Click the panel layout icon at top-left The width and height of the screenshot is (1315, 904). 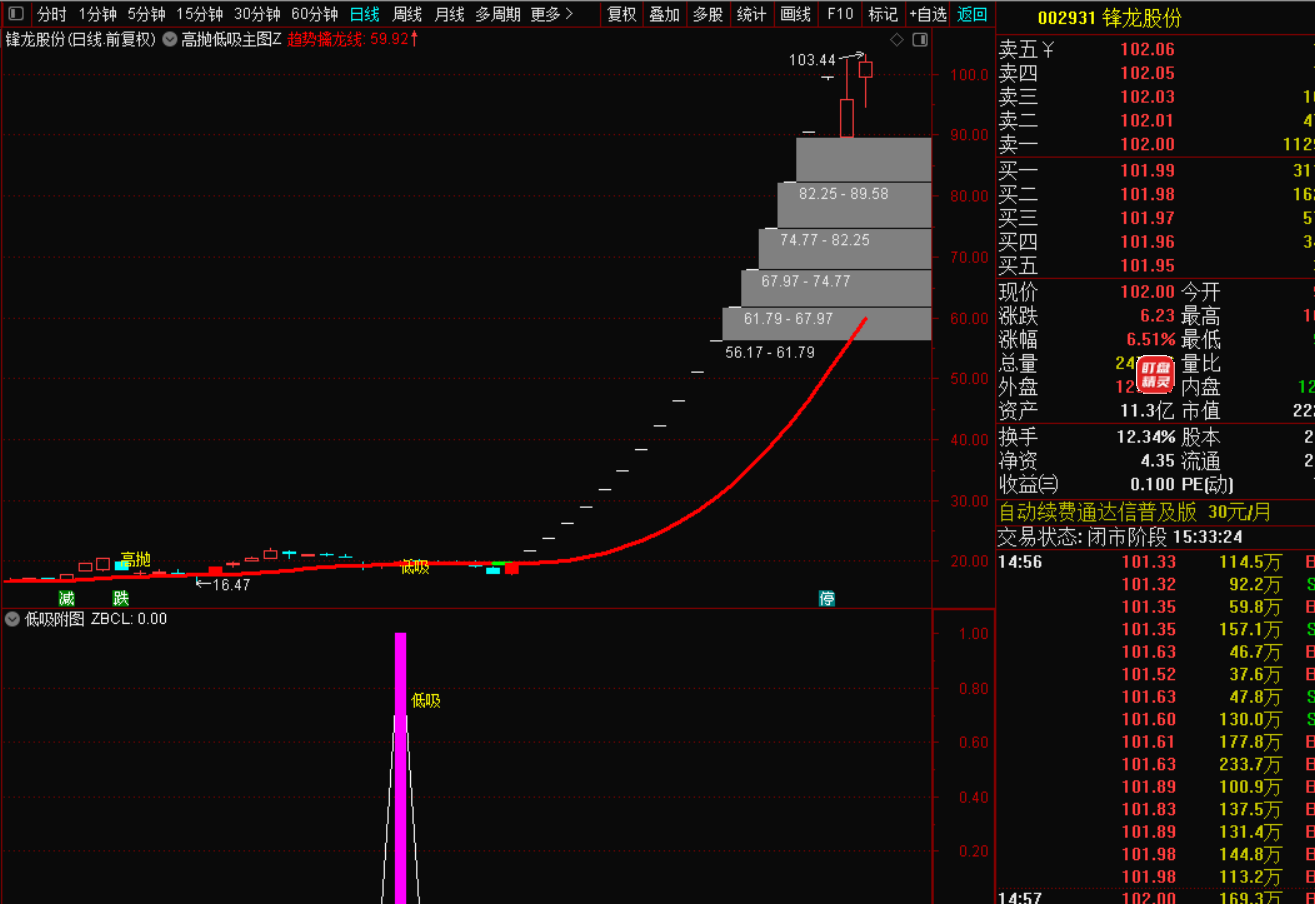[16, 14]
